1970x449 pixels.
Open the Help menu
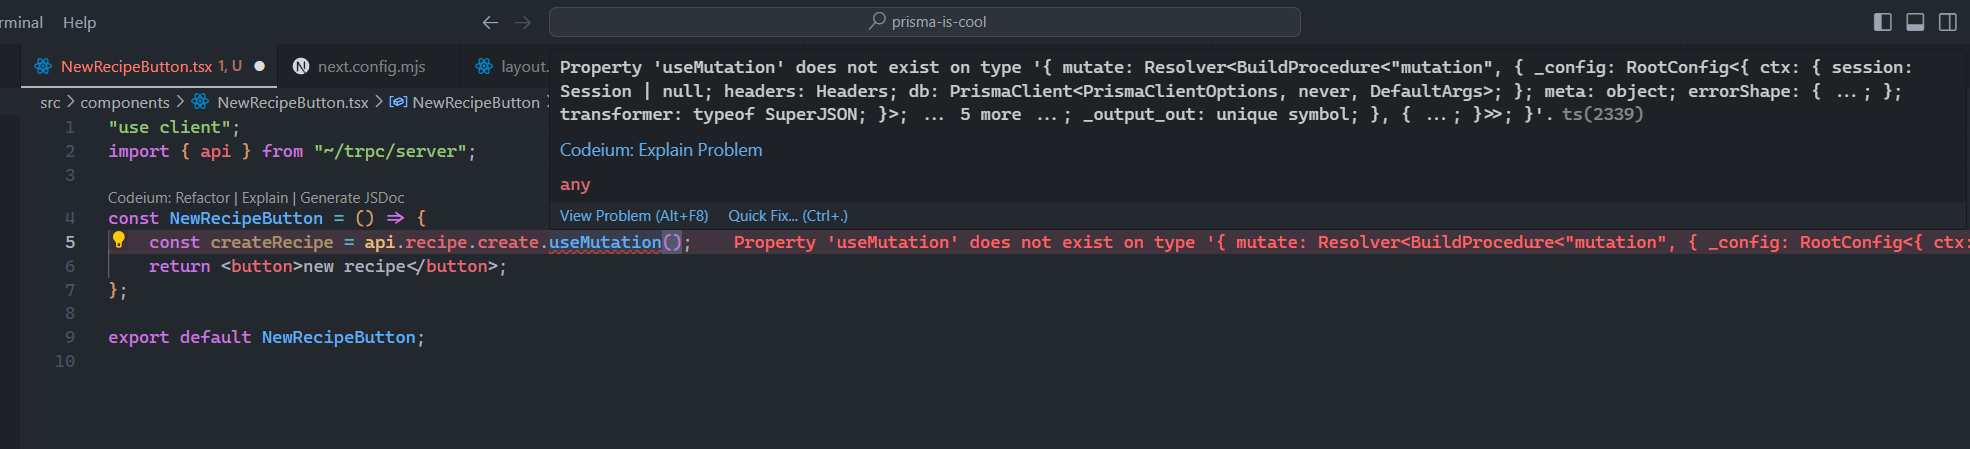click(79, 22)
